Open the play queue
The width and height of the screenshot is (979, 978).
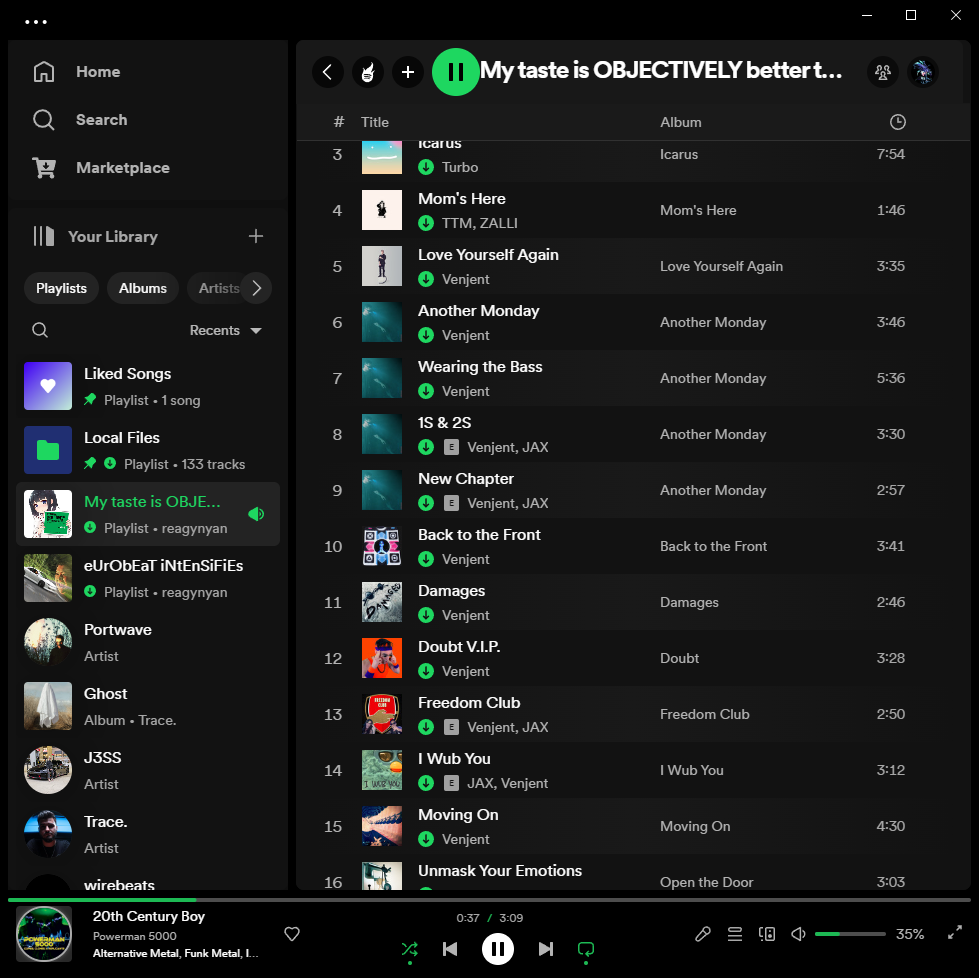coord(735,934)
